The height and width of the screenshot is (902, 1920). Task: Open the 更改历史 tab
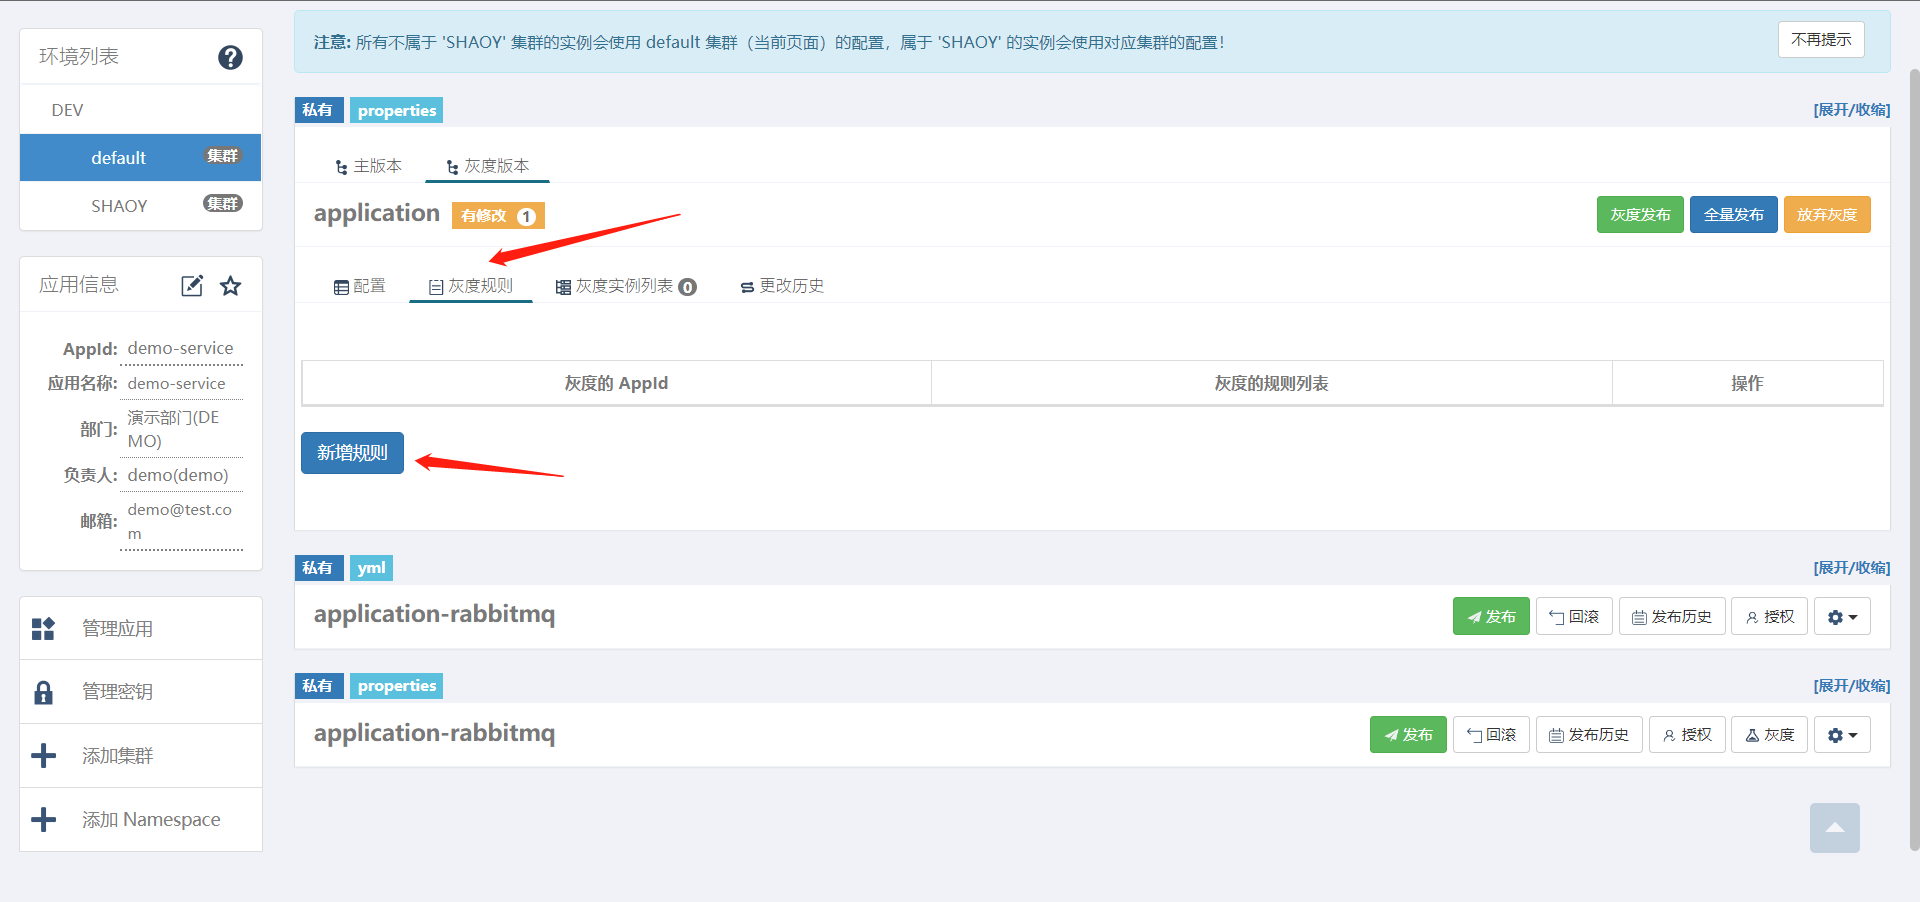[x=782, y=287]
